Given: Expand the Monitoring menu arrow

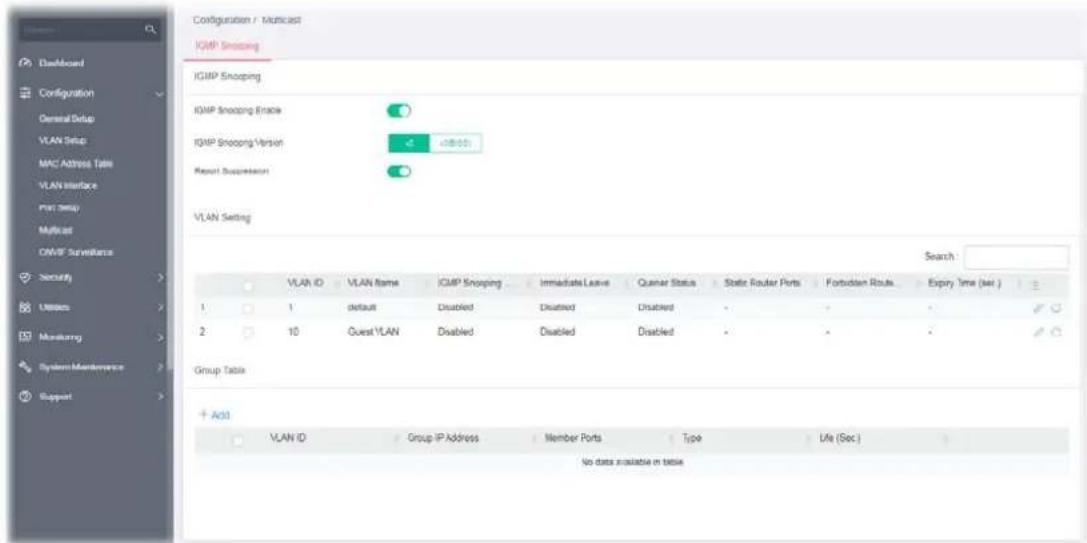Looking at the screenshot, I should (x=159, y=338).
